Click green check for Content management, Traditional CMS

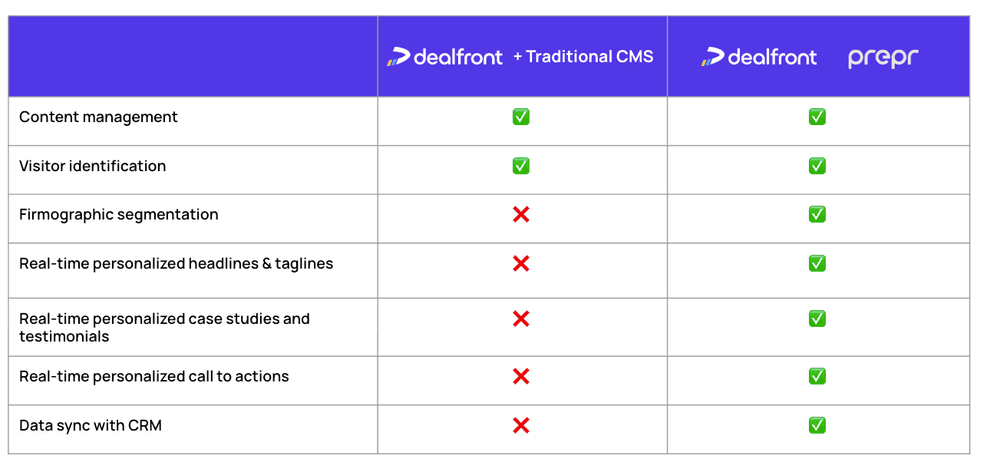pos(521,117)
